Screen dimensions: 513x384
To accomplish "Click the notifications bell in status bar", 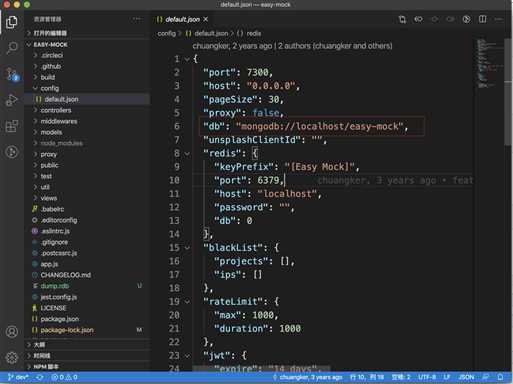I will [500, 377].
